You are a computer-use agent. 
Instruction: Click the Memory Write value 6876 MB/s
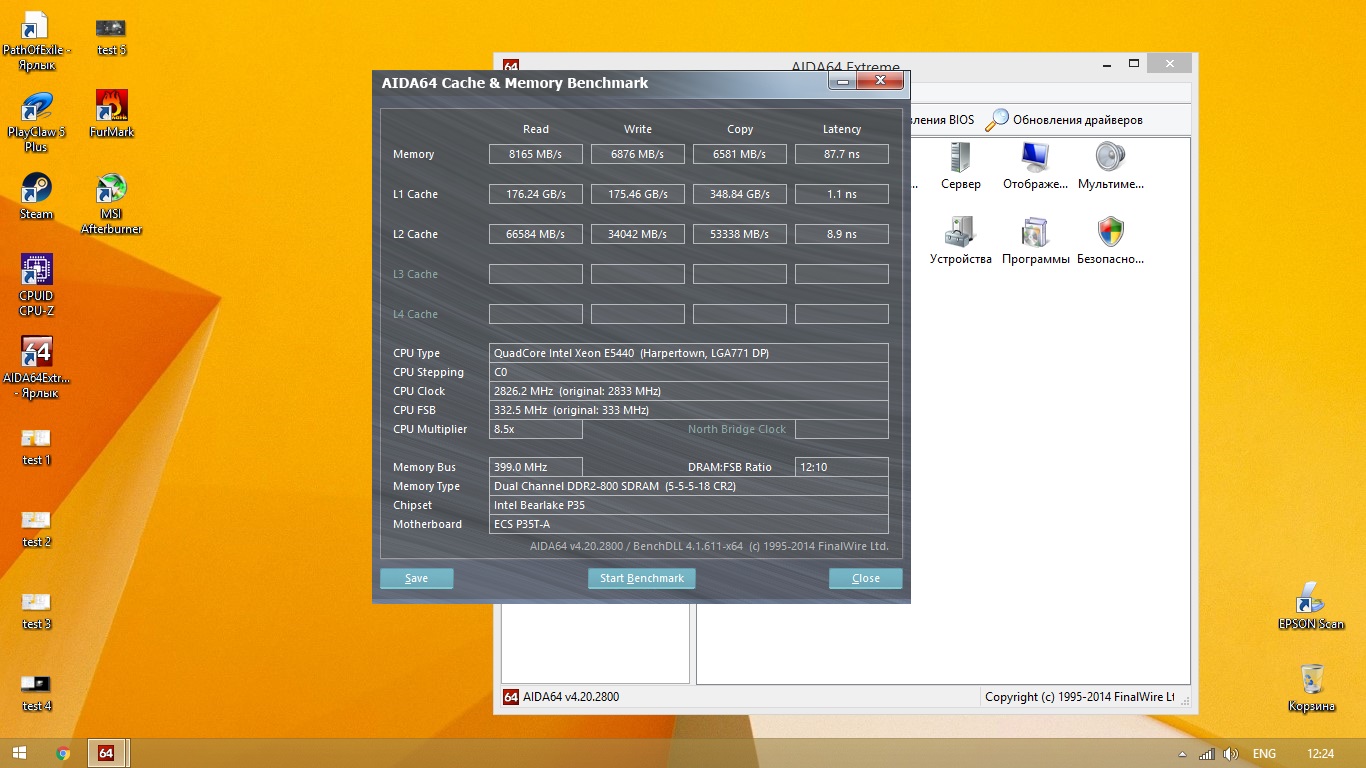(x=638, y=154)
